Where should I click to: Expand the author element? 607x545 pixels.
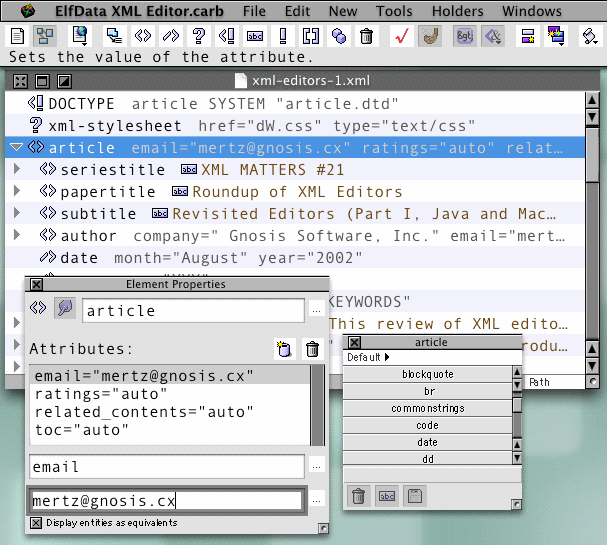click(x=17, y=235)
